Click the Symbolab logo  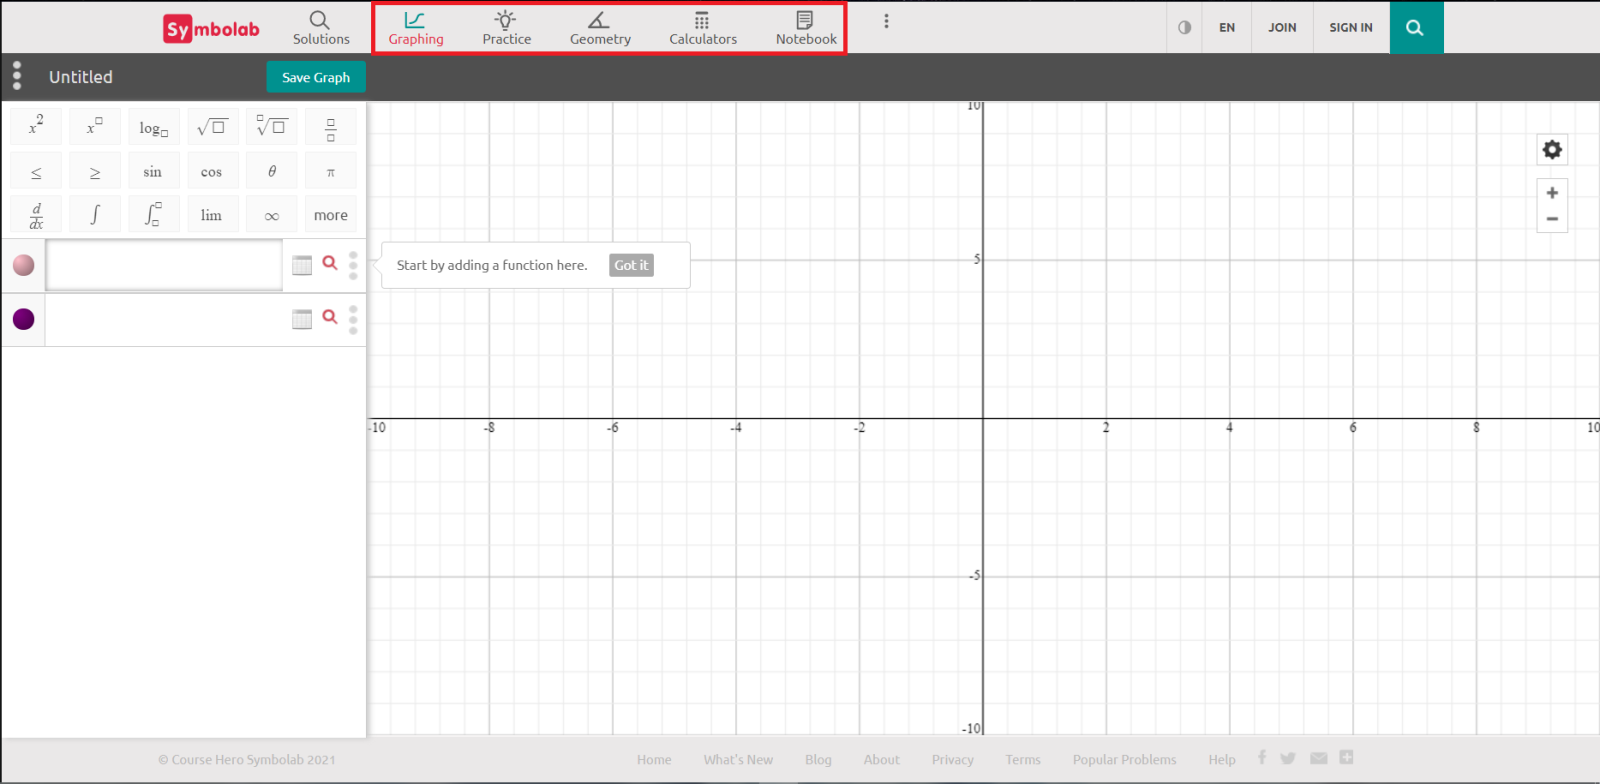(211, 28)
